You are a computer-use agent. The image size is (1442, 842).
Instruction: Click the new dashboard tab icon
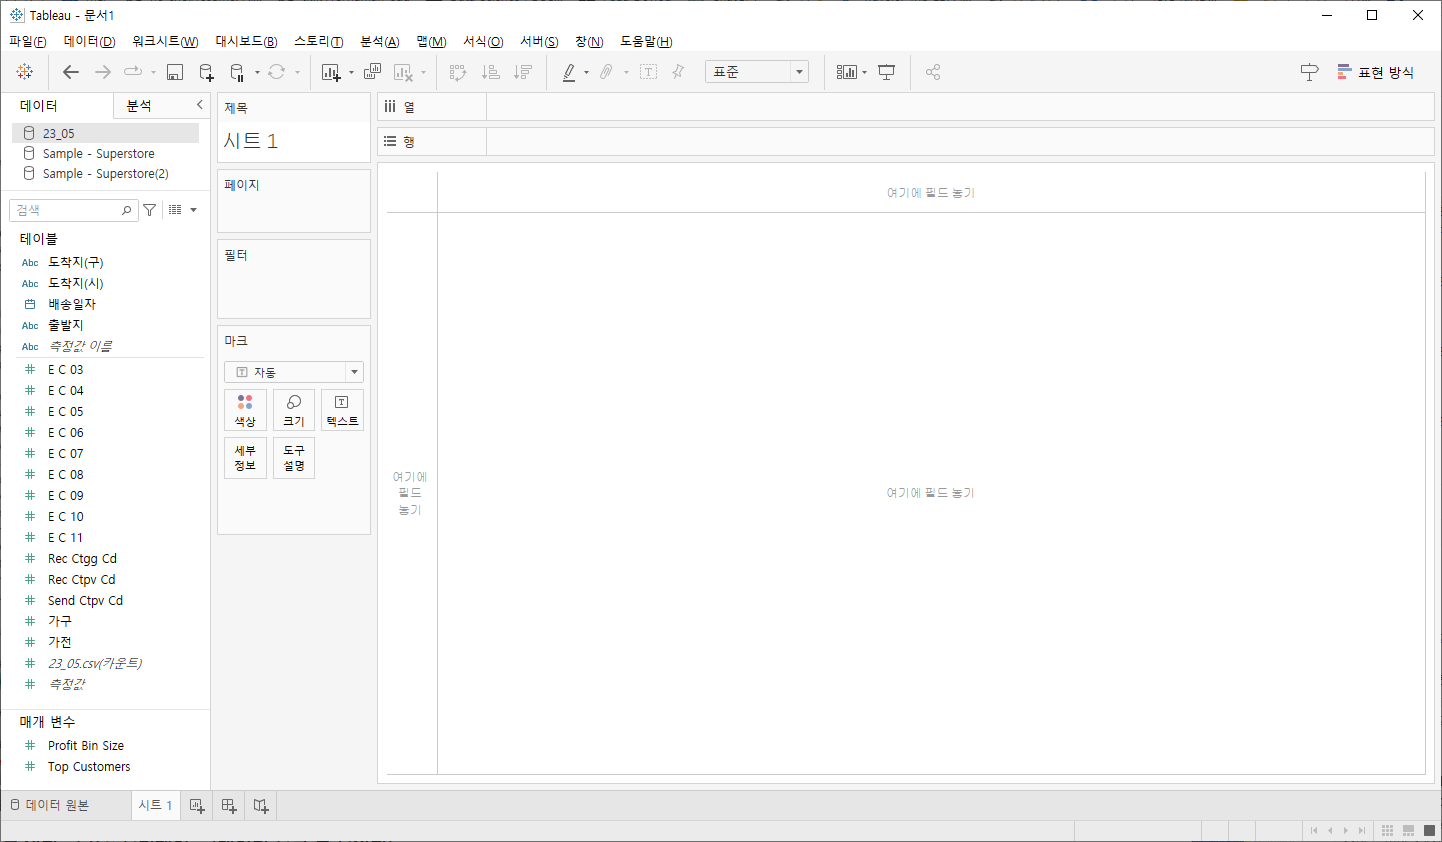(x=229, y=806)
